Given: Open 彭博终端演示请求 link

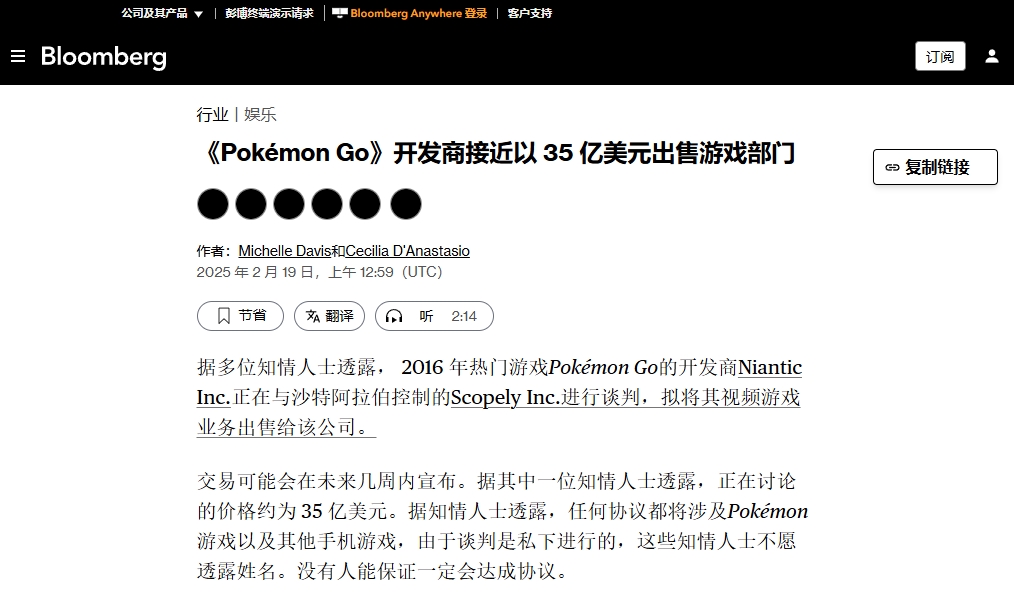Looking at the screenshot, I should click(x=269, y=13).
